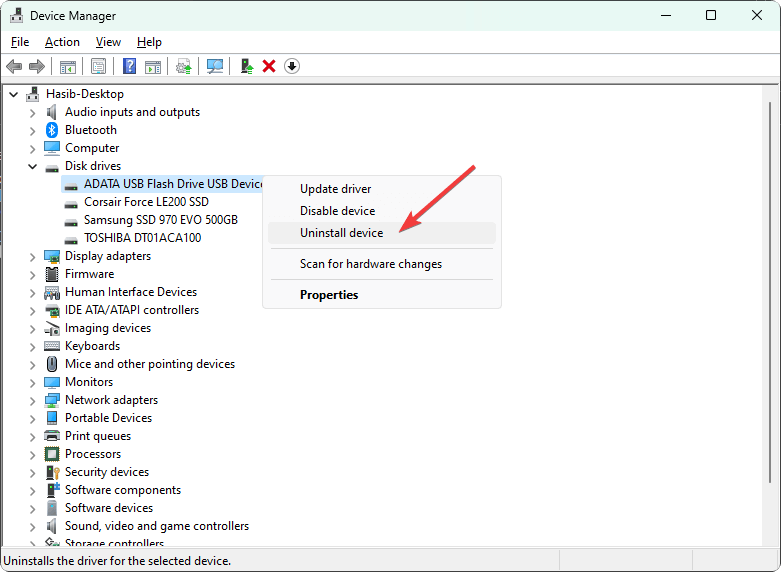Screen dimensions: 781x572
Task: Open the Help menu
Action: click(149, 42)
